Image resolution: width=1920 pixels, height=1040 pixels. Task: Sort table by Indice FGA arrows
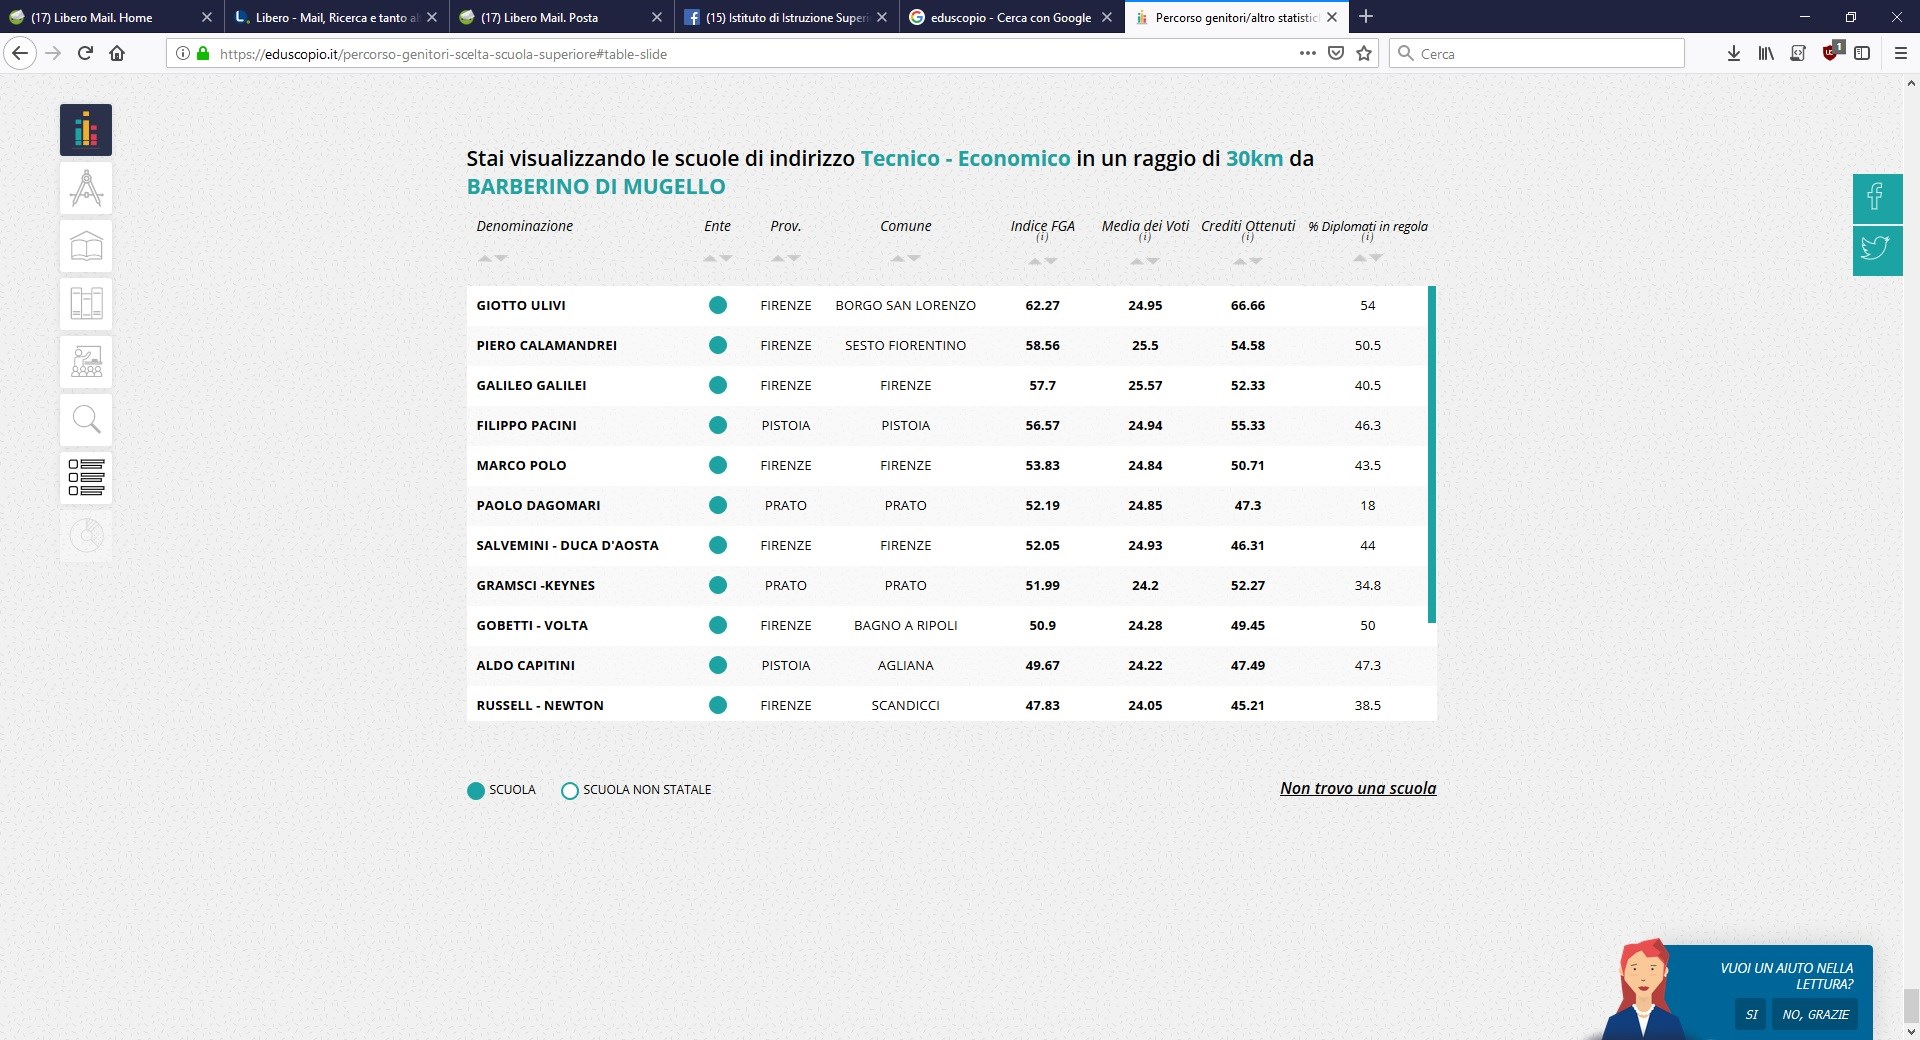(x=1042, y=261)
